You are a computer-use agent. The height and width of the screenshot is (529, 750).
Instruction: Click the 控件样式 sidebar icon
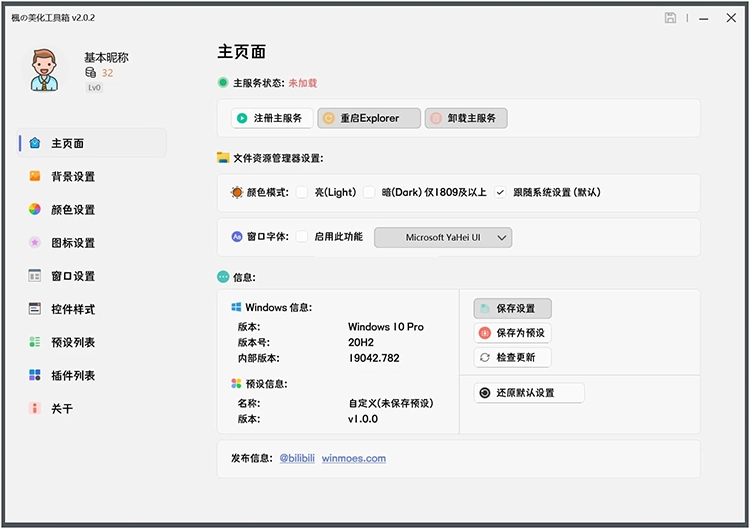pyautogui.click(x=35, y=309)
